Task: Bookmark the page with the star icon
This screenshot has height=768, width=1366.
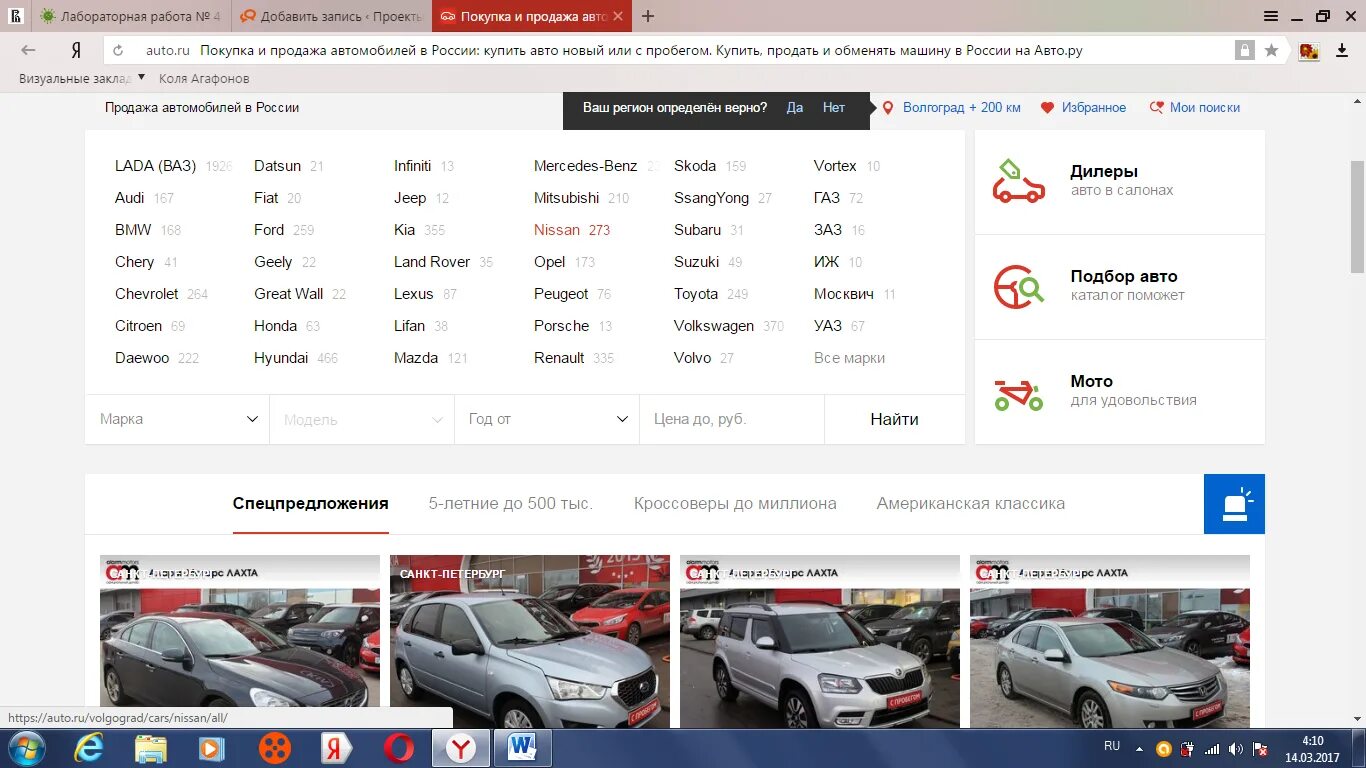Action: click(1272, 50)
